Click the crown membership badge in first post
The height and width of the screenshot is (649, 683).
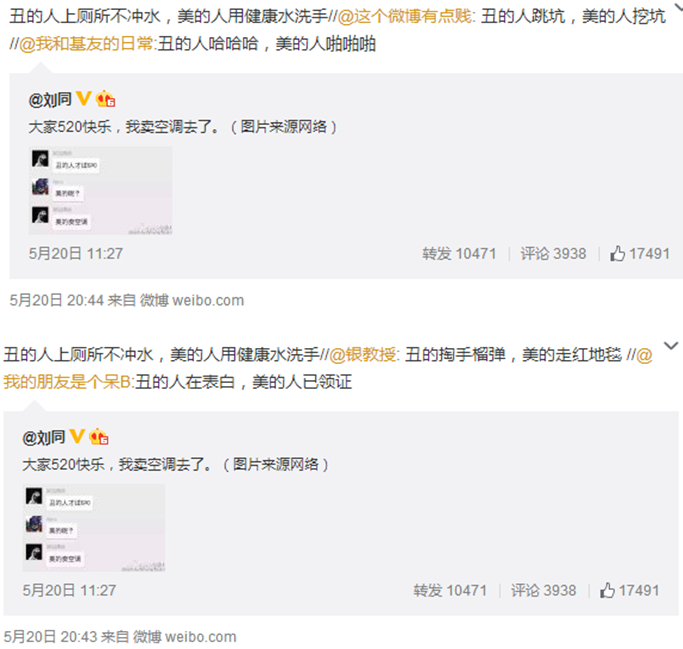pyautogui.click(x=105, y=99)
